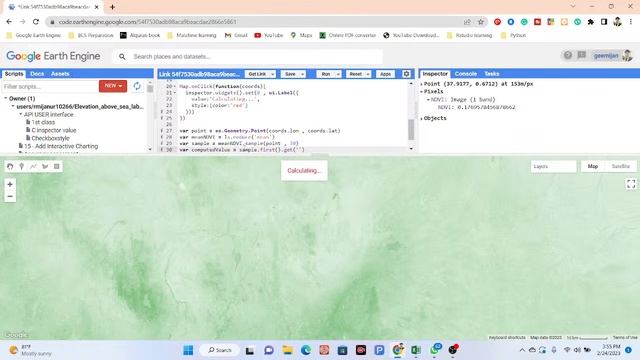Image resolution: width=640 pixels, height=360 pixels.
Task: Open the Save dropdown arrow
Action: click(302, 74)
